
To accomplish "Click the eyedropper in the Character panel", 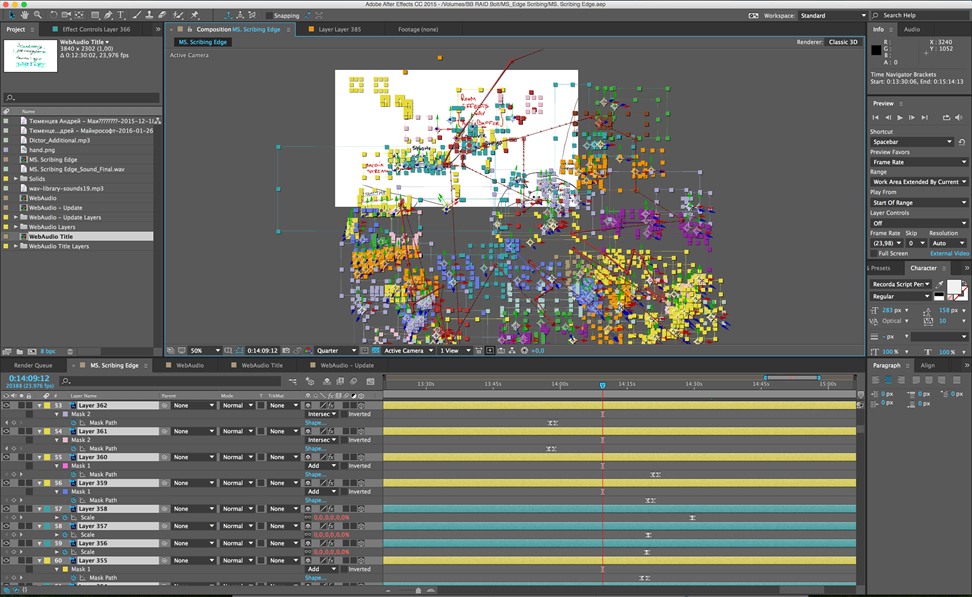I will pos(939,285).
